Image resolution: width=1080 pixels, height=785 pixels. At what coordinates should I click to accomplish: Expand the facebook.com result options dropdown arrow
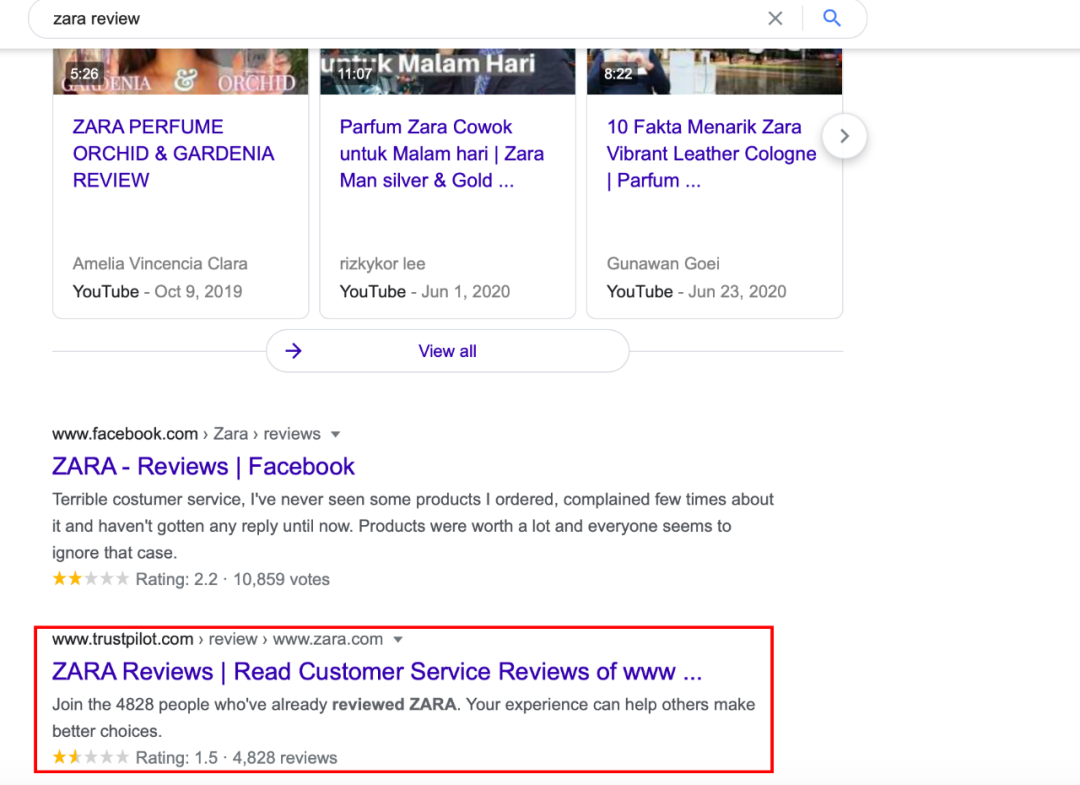tap(335, 435)
